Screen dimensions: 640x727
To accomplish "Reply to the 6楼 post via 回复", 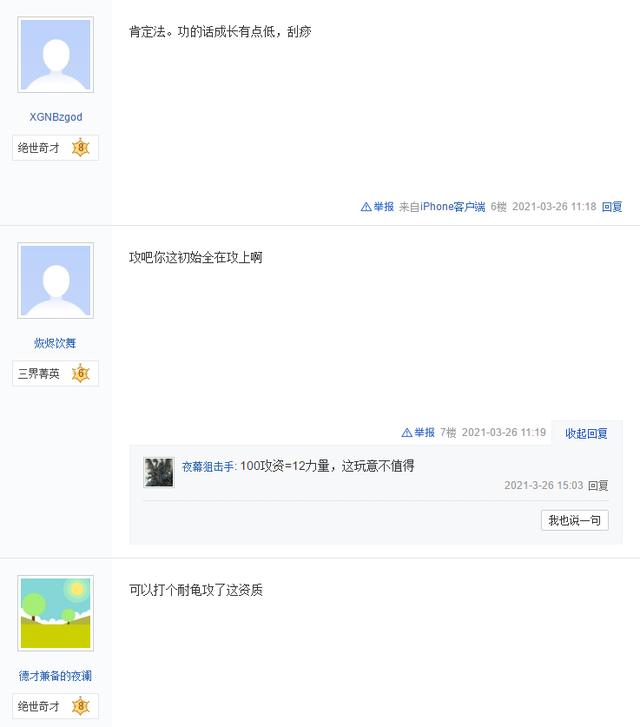I will click(x=612, y=207).
